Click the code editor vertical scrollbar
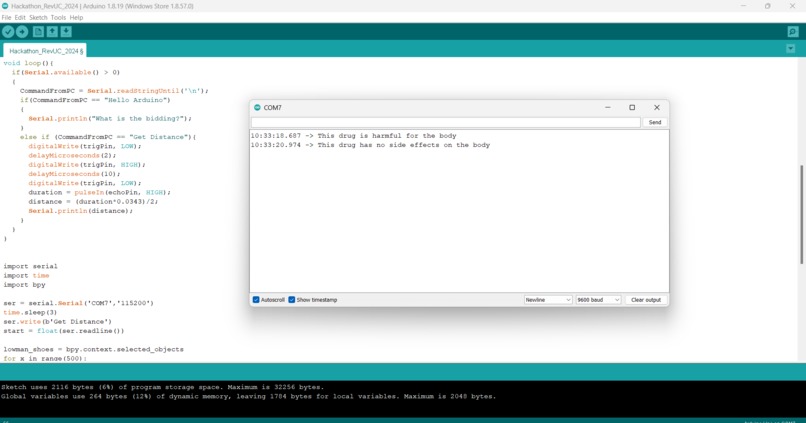This screenshot has height=423, width=806. [801, 214]
